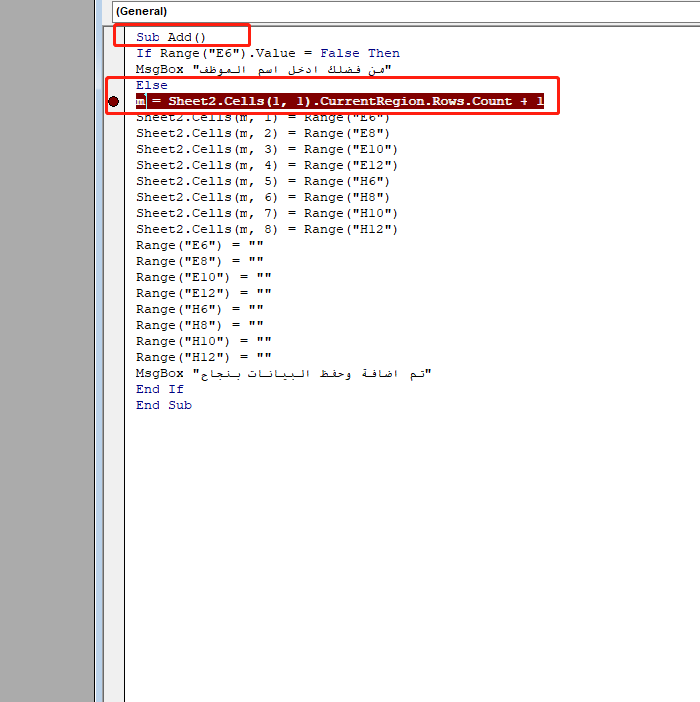Click the line 'Range("H6") = ""'
Screen dimensions: 700x702
point(200,309)
